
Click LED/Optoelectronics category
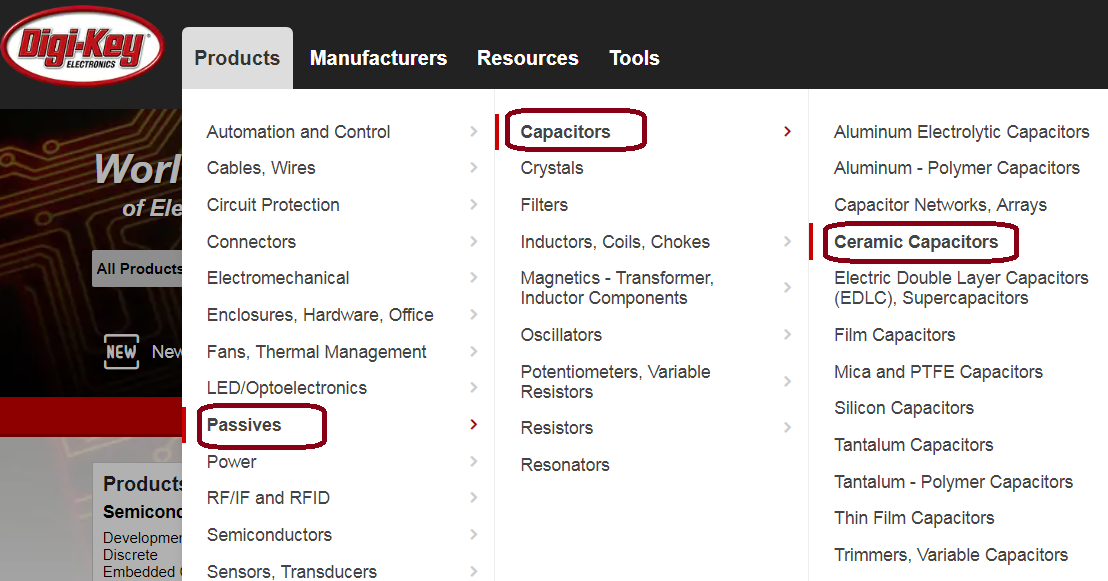coord(286,387)
